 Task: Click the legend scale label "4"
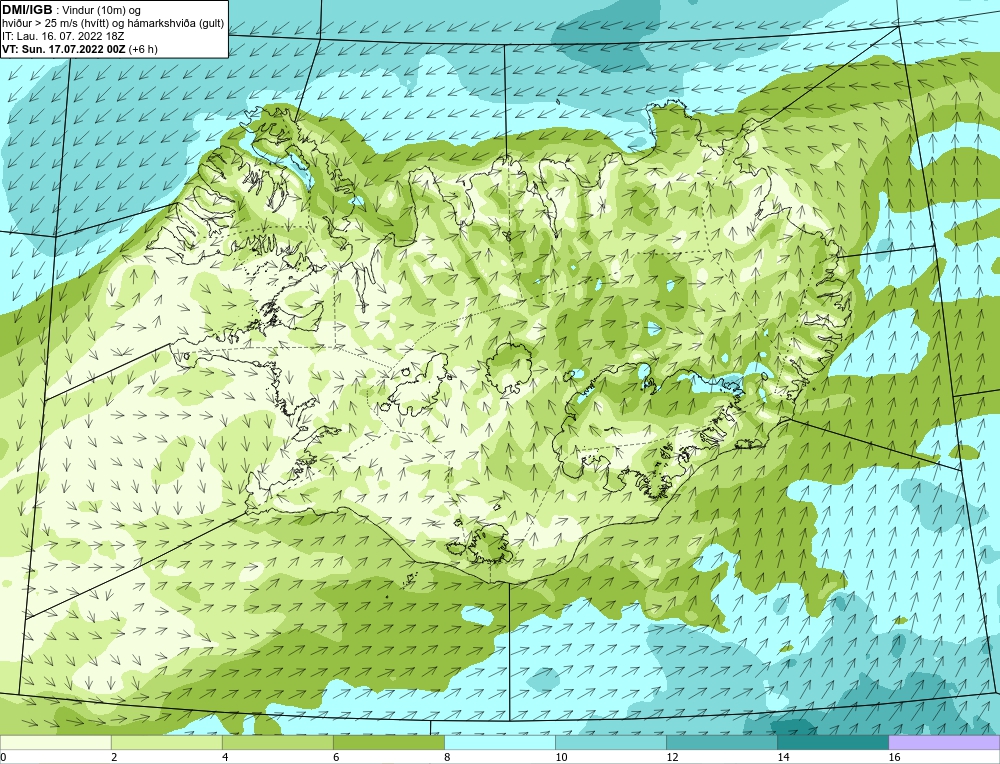(225, 757)
